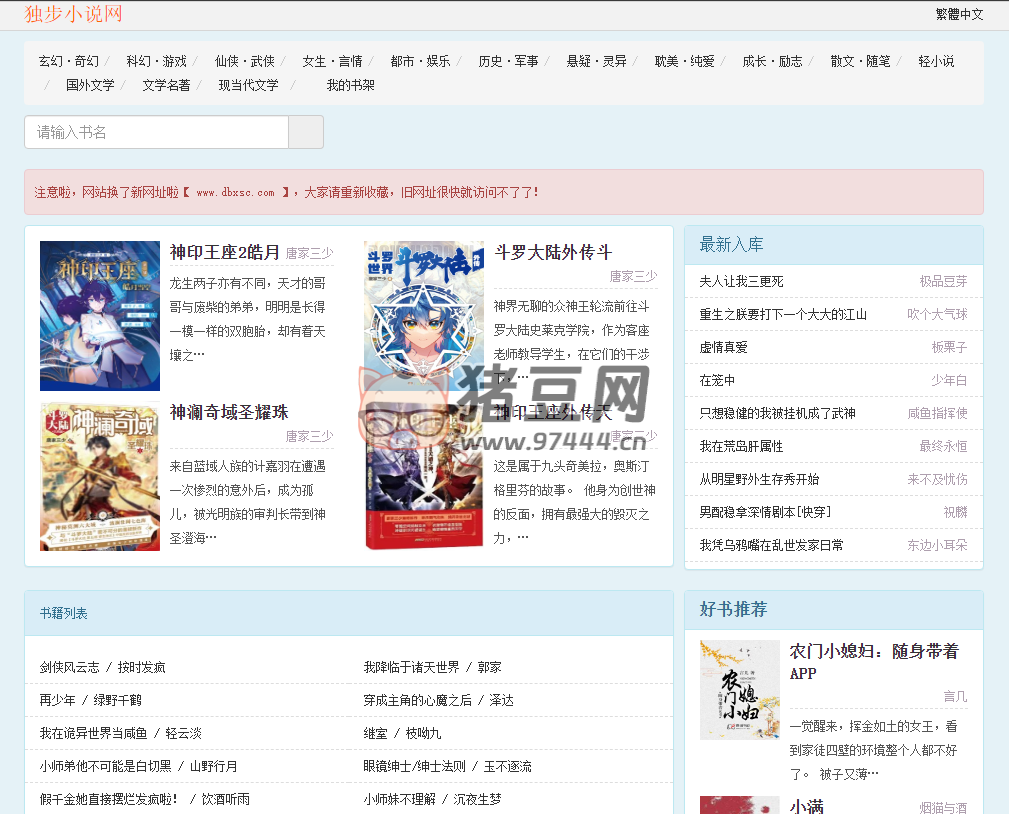Open the 小满 recommended book title
Screen dimensions: 1009x814
[x=806, y=806]
